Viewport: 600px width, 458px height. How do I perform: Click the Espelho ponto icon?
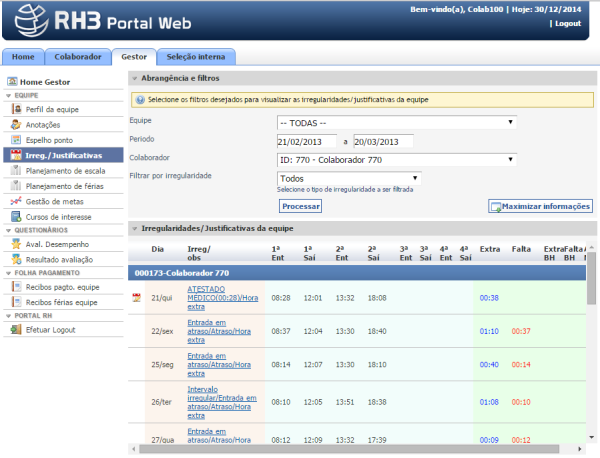(x=16, y=140)
